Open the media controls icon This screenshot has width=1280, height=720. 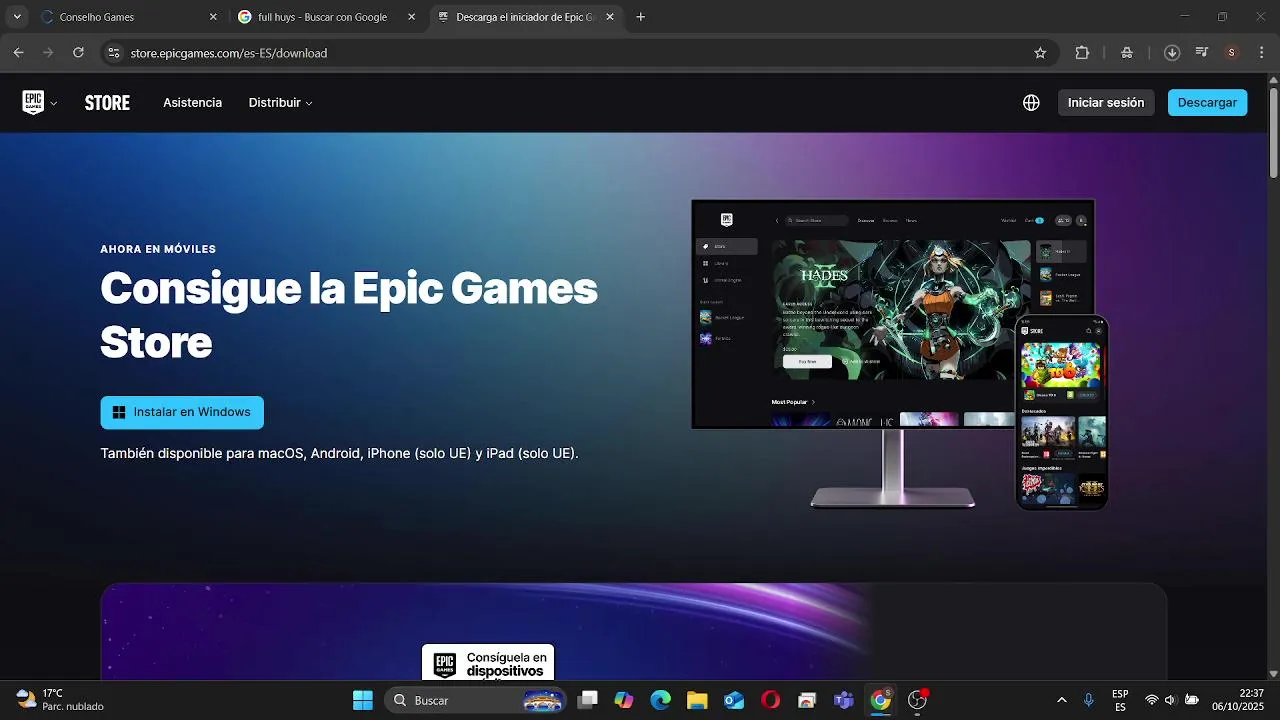[x=1202, y=53]
